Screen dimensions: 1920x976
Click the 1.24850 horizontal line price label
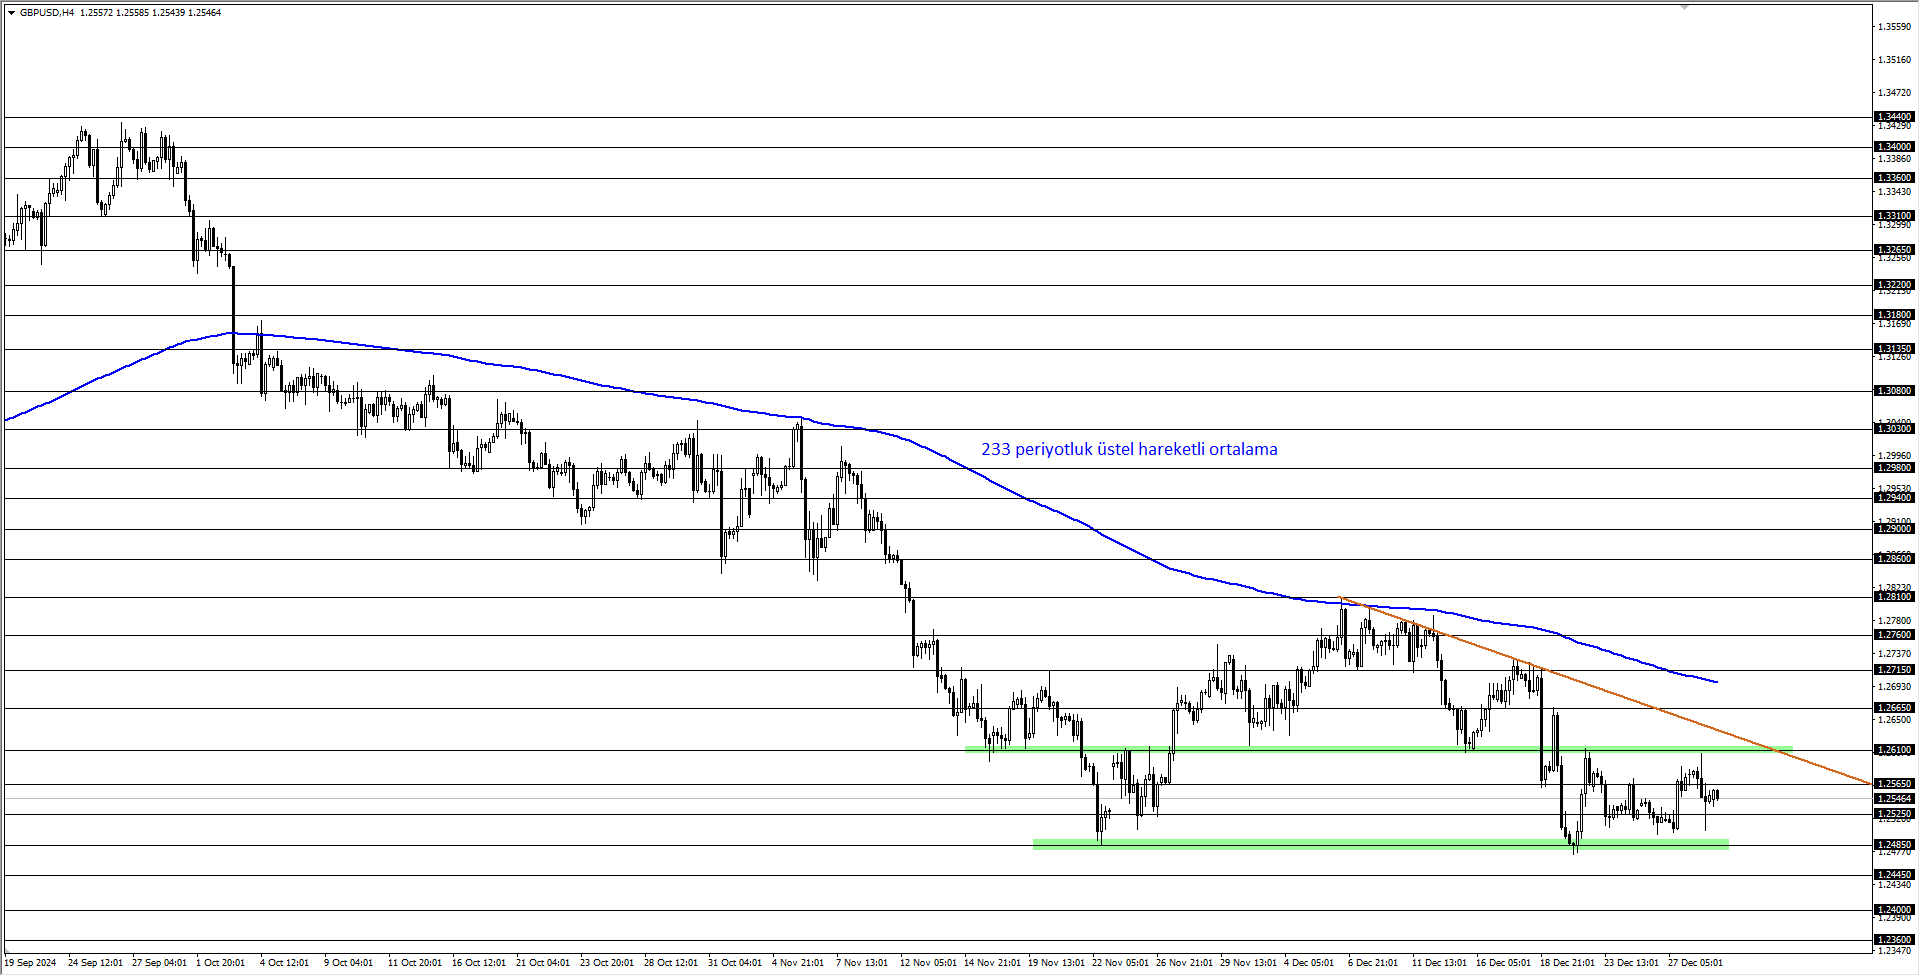(x=1894, y=845)
